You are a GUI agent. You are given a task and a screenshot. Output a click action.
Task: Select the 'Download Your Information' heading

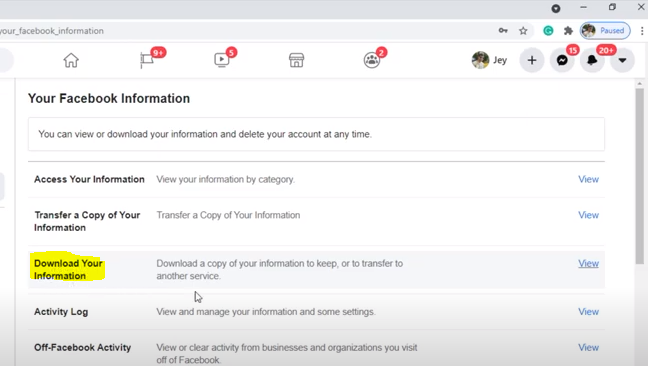coord(68,269)
